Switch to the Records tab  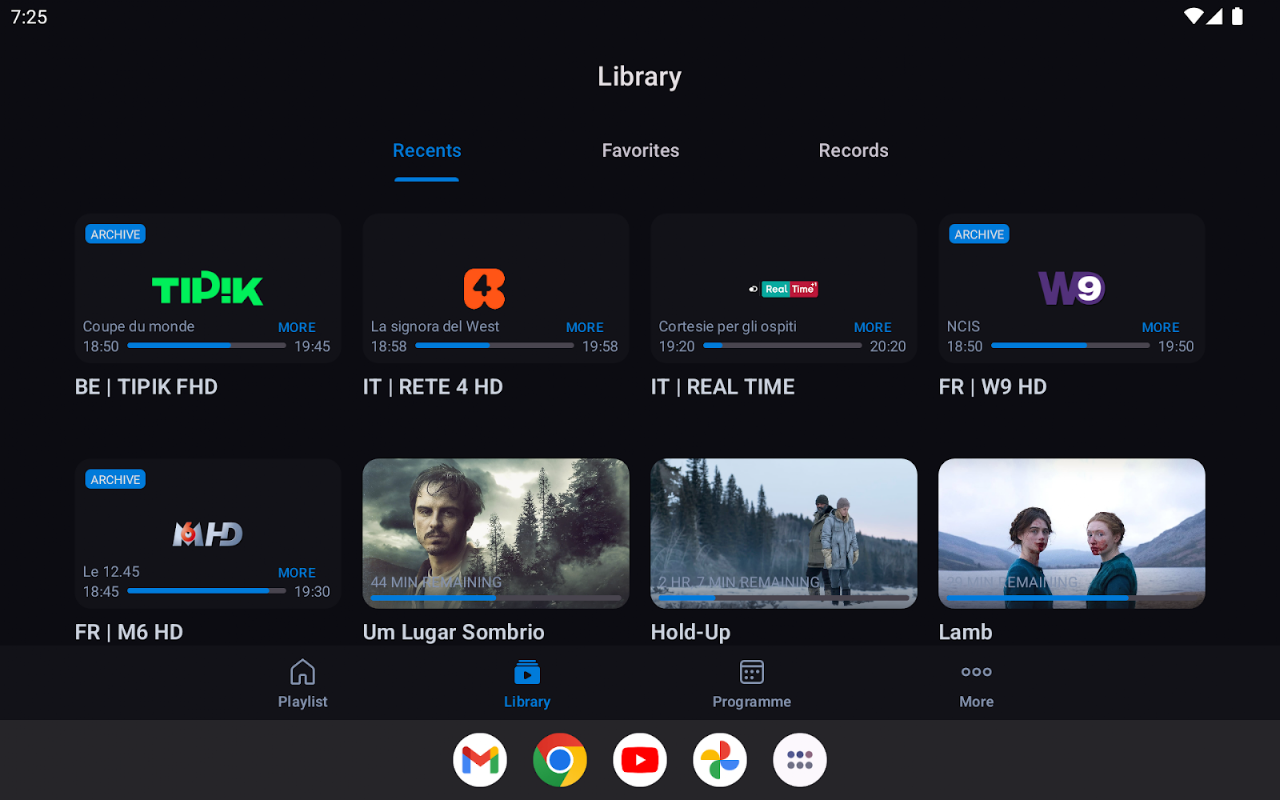click(x=853, y=151)
